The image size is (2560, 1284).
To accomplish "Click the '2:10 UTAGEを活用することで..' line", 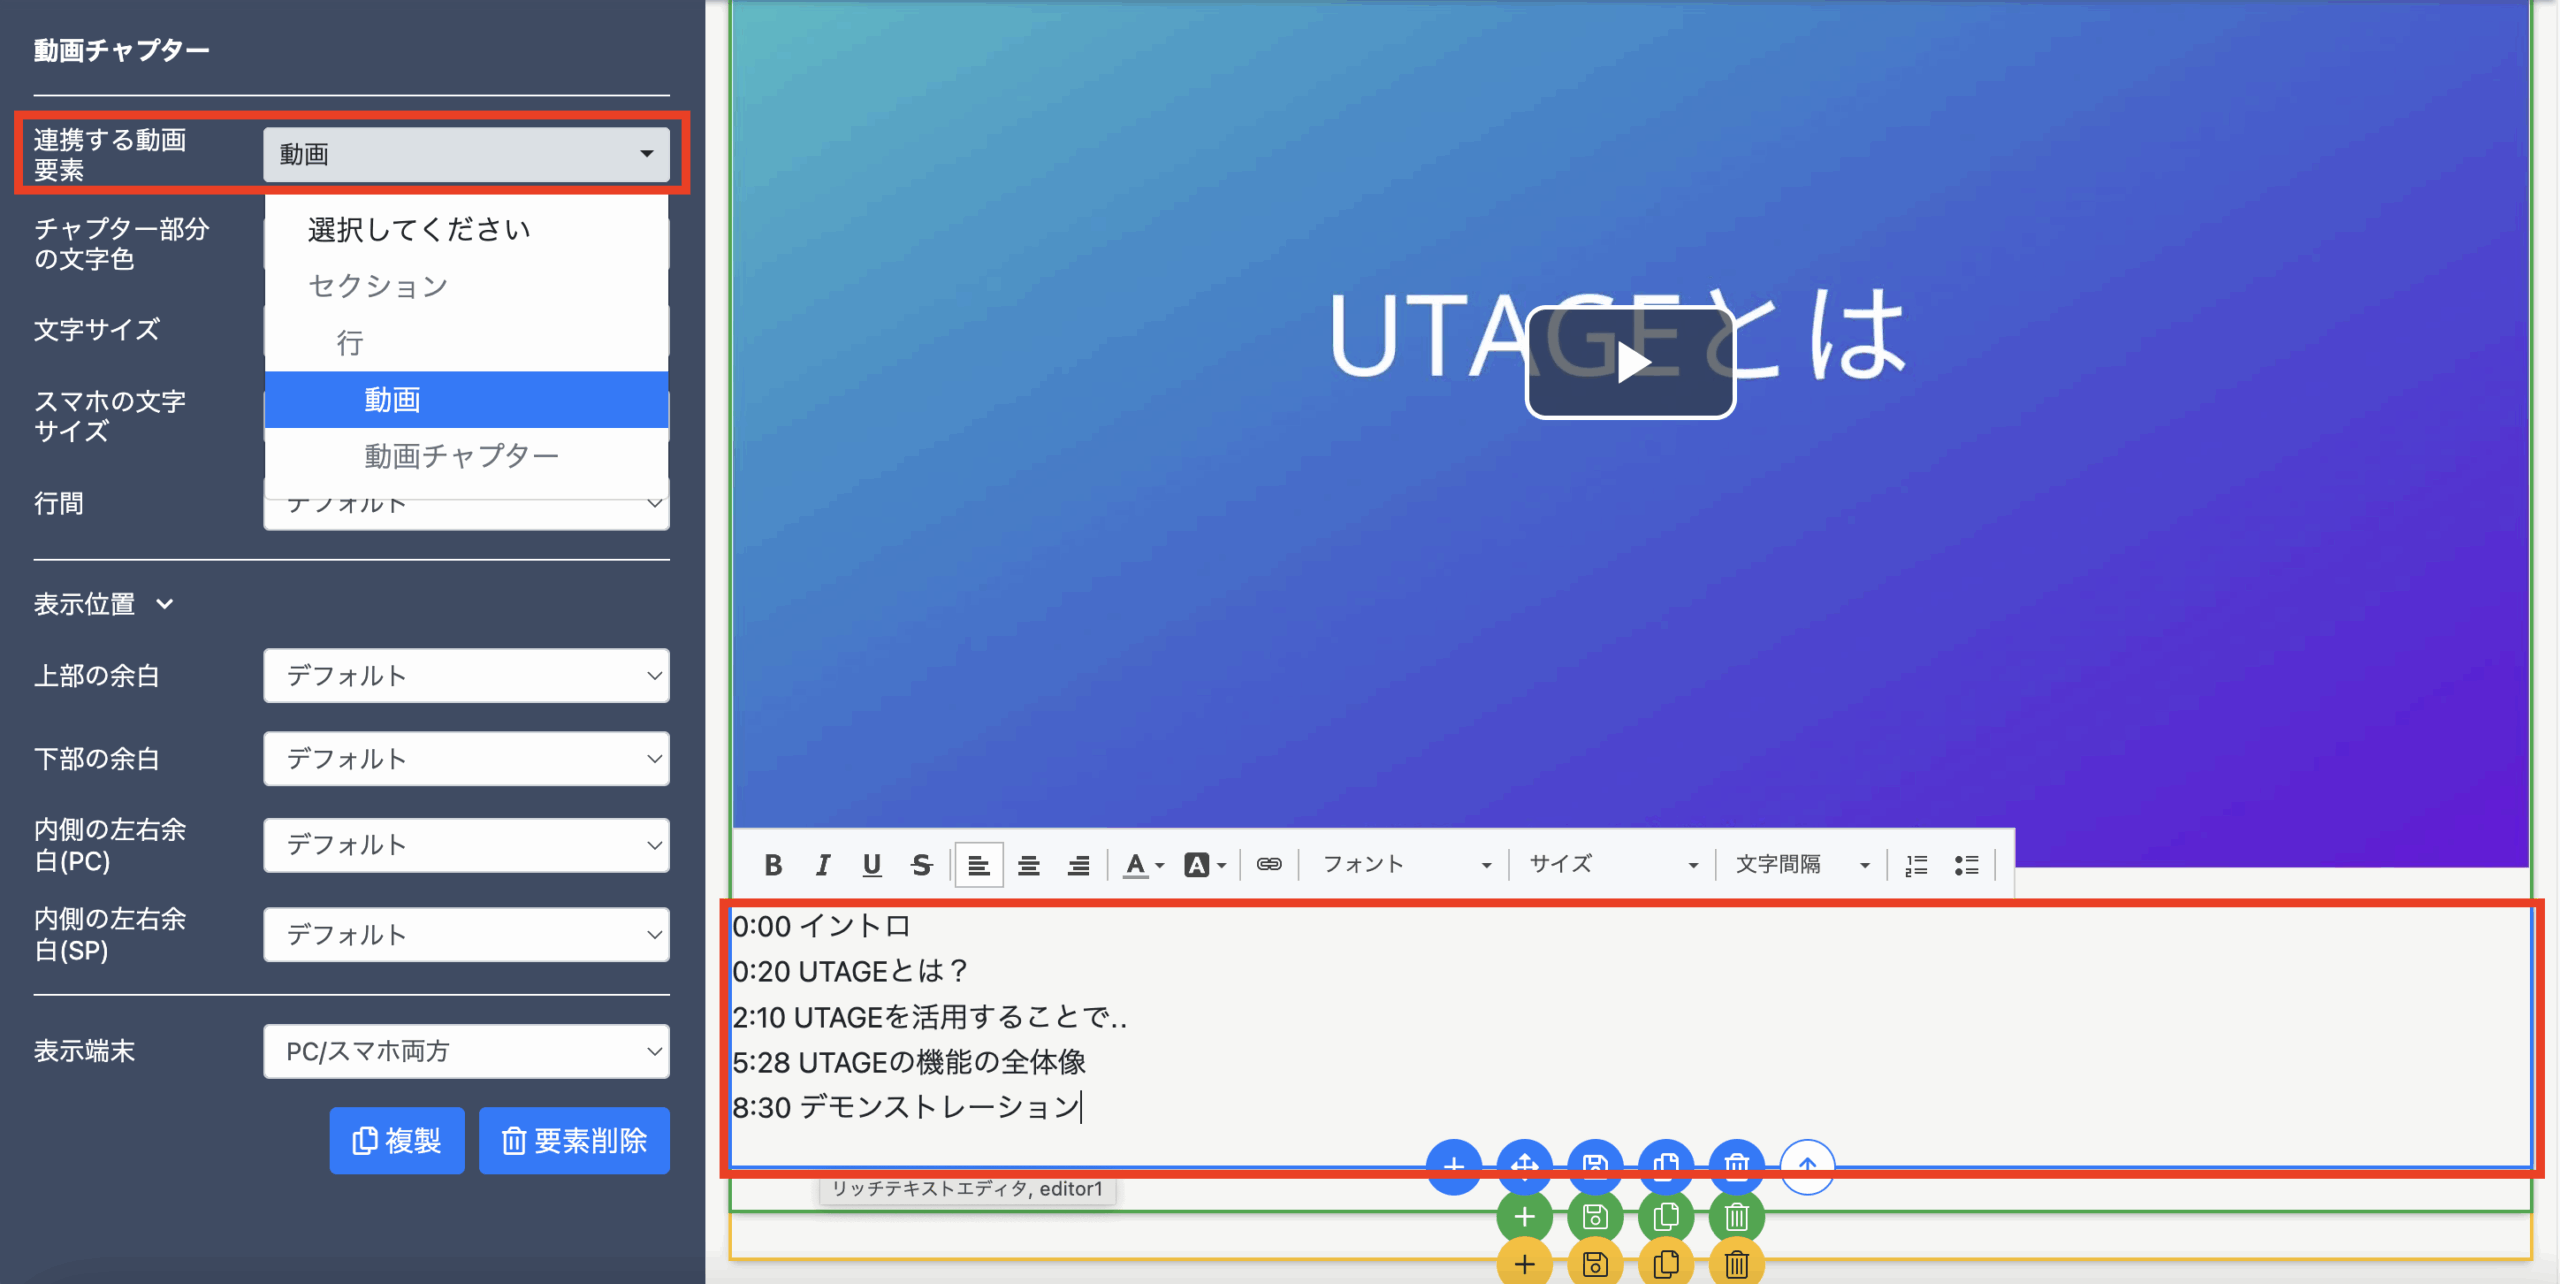I will tap(930, 1017).
